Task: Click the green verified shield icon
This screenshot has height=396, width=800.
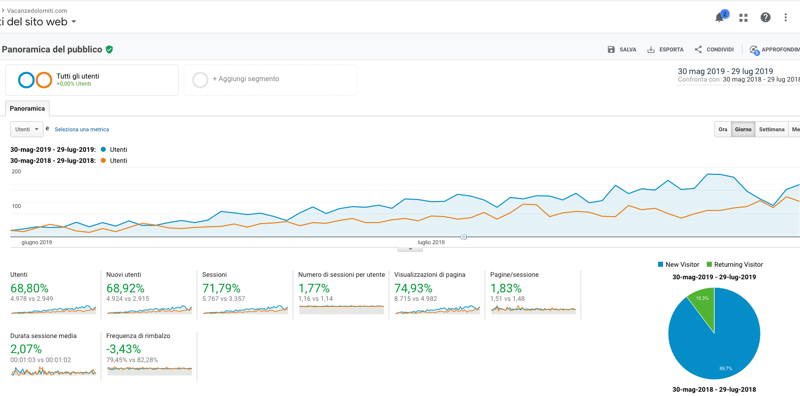Action: [x=109, y=50]
